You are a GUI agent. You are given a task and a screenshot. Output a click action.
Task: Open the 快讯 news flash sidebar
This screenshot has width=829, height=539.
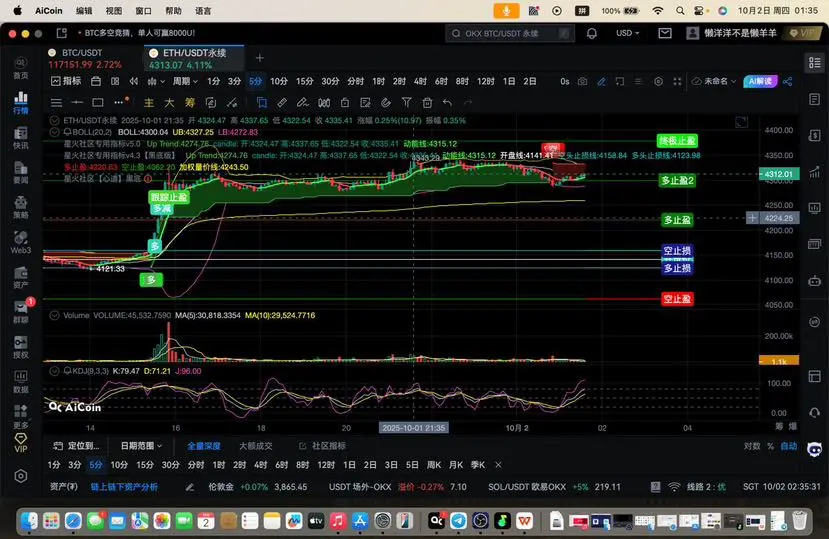[x=21, y=138]
